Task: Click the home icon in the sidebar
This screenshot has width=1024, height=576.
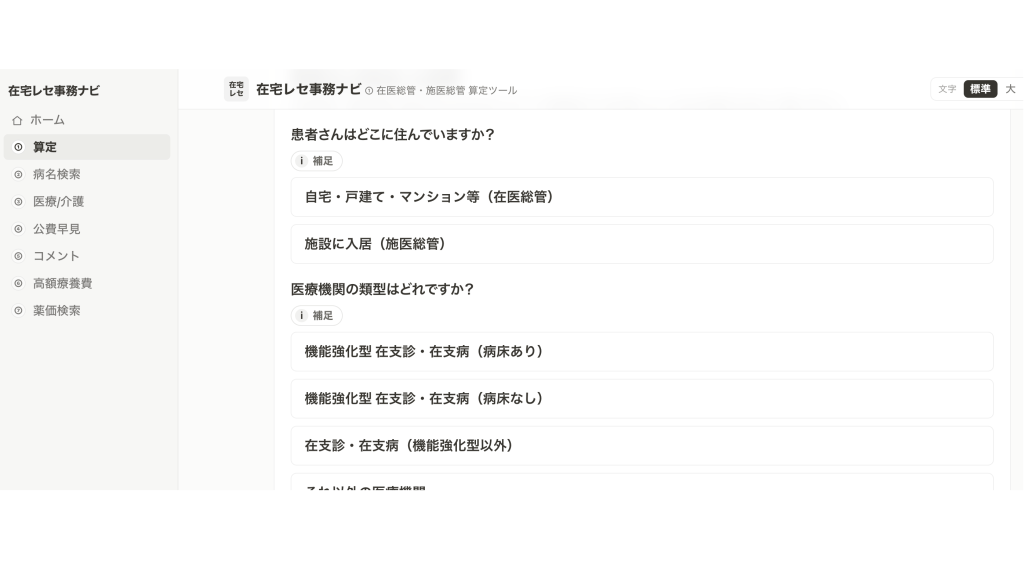Action: point(17,120)
